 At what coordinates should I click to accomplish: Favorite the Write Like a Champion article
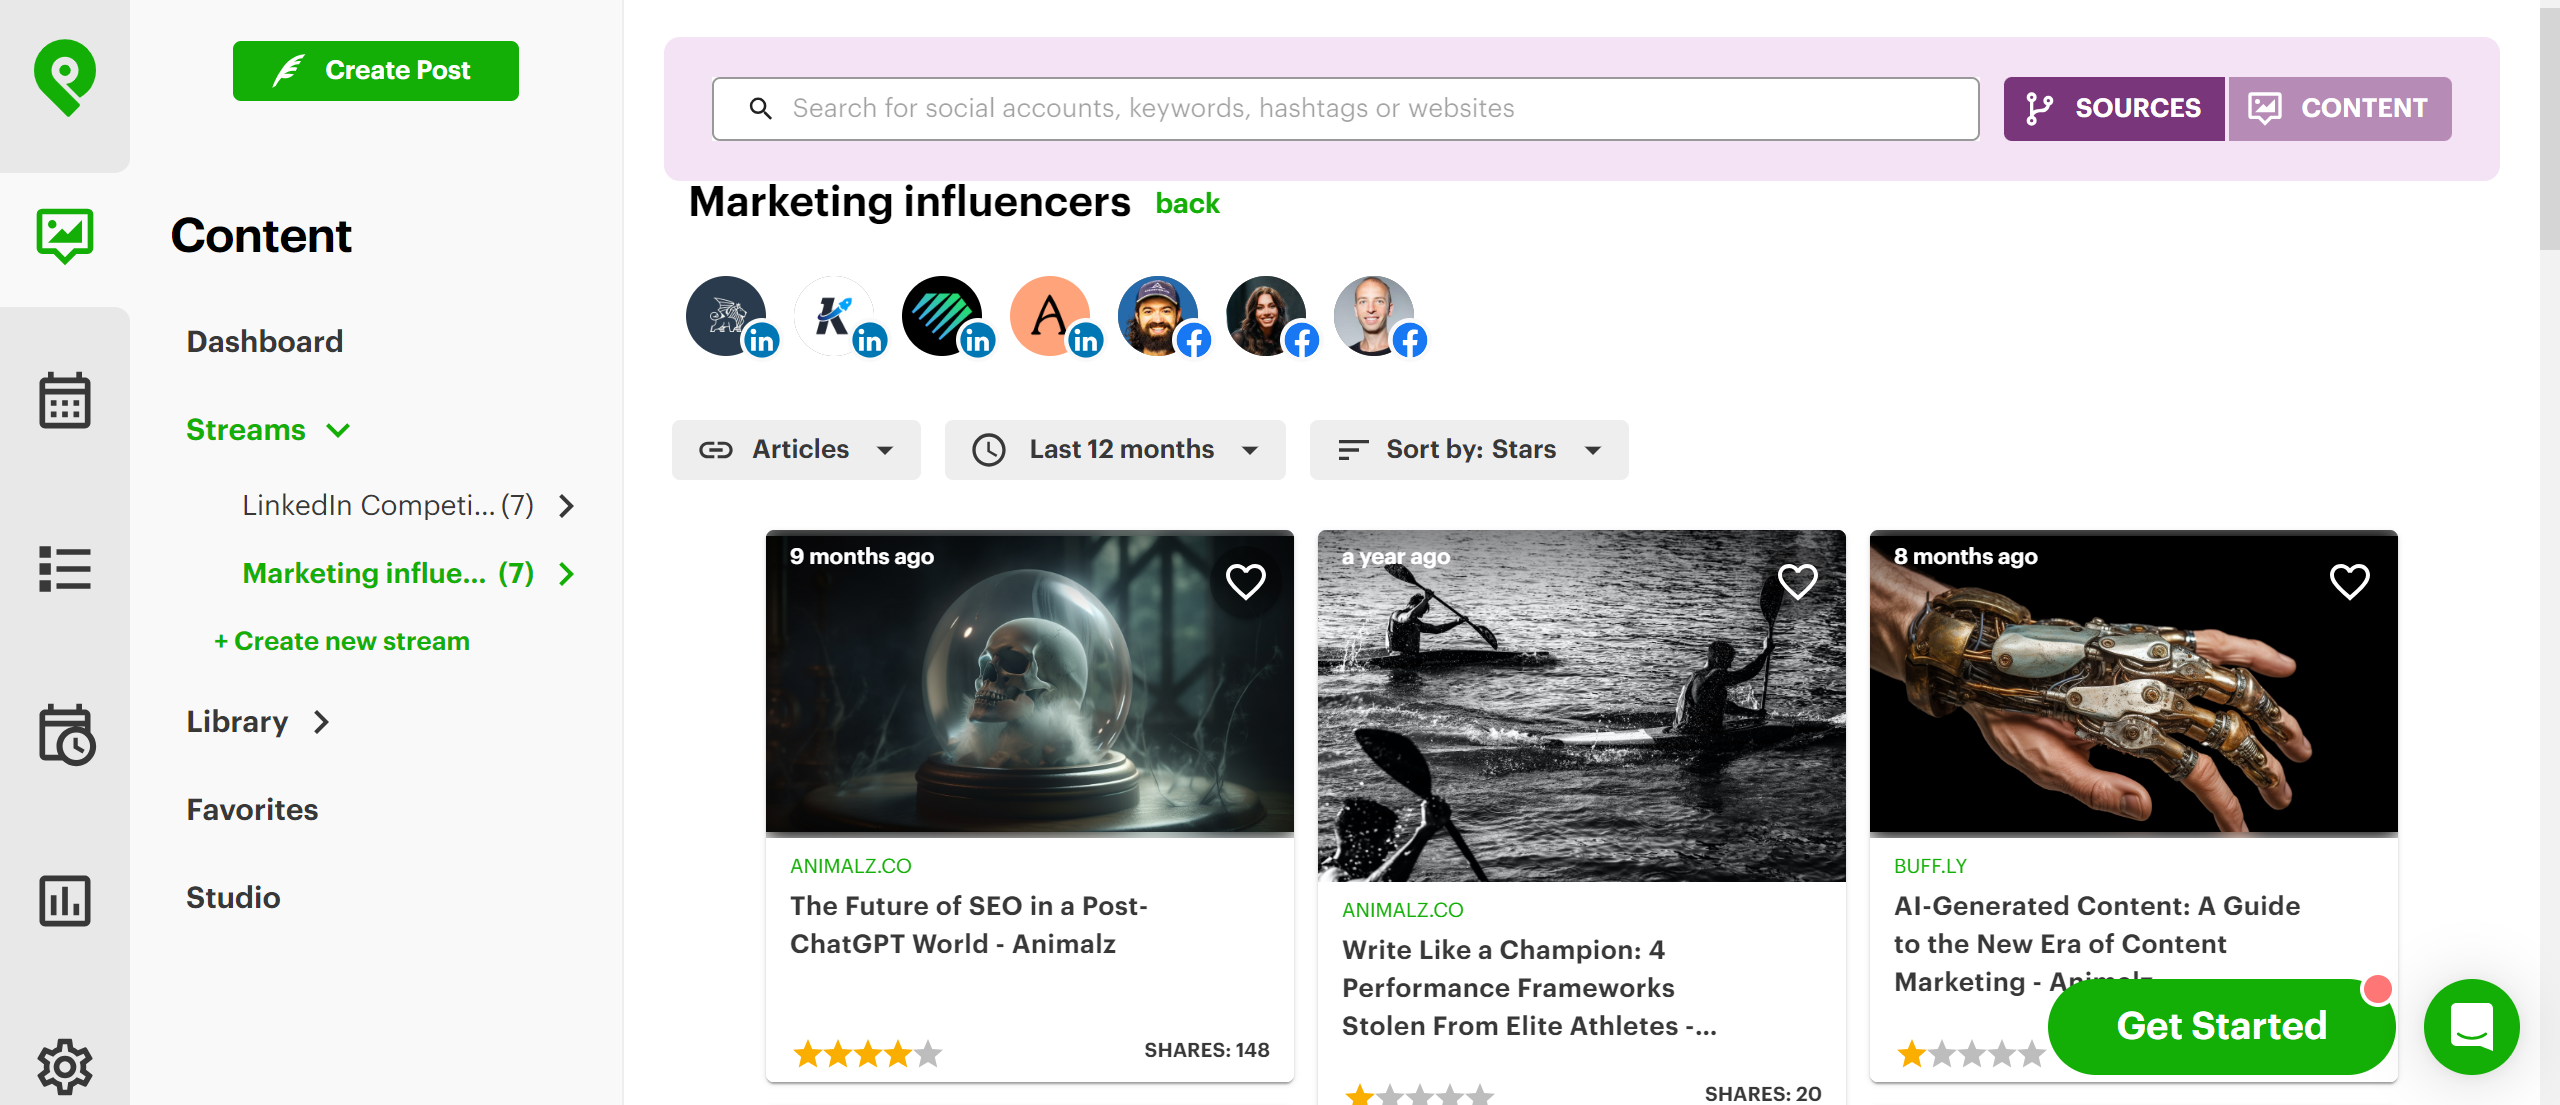(x=1797, y=580)
